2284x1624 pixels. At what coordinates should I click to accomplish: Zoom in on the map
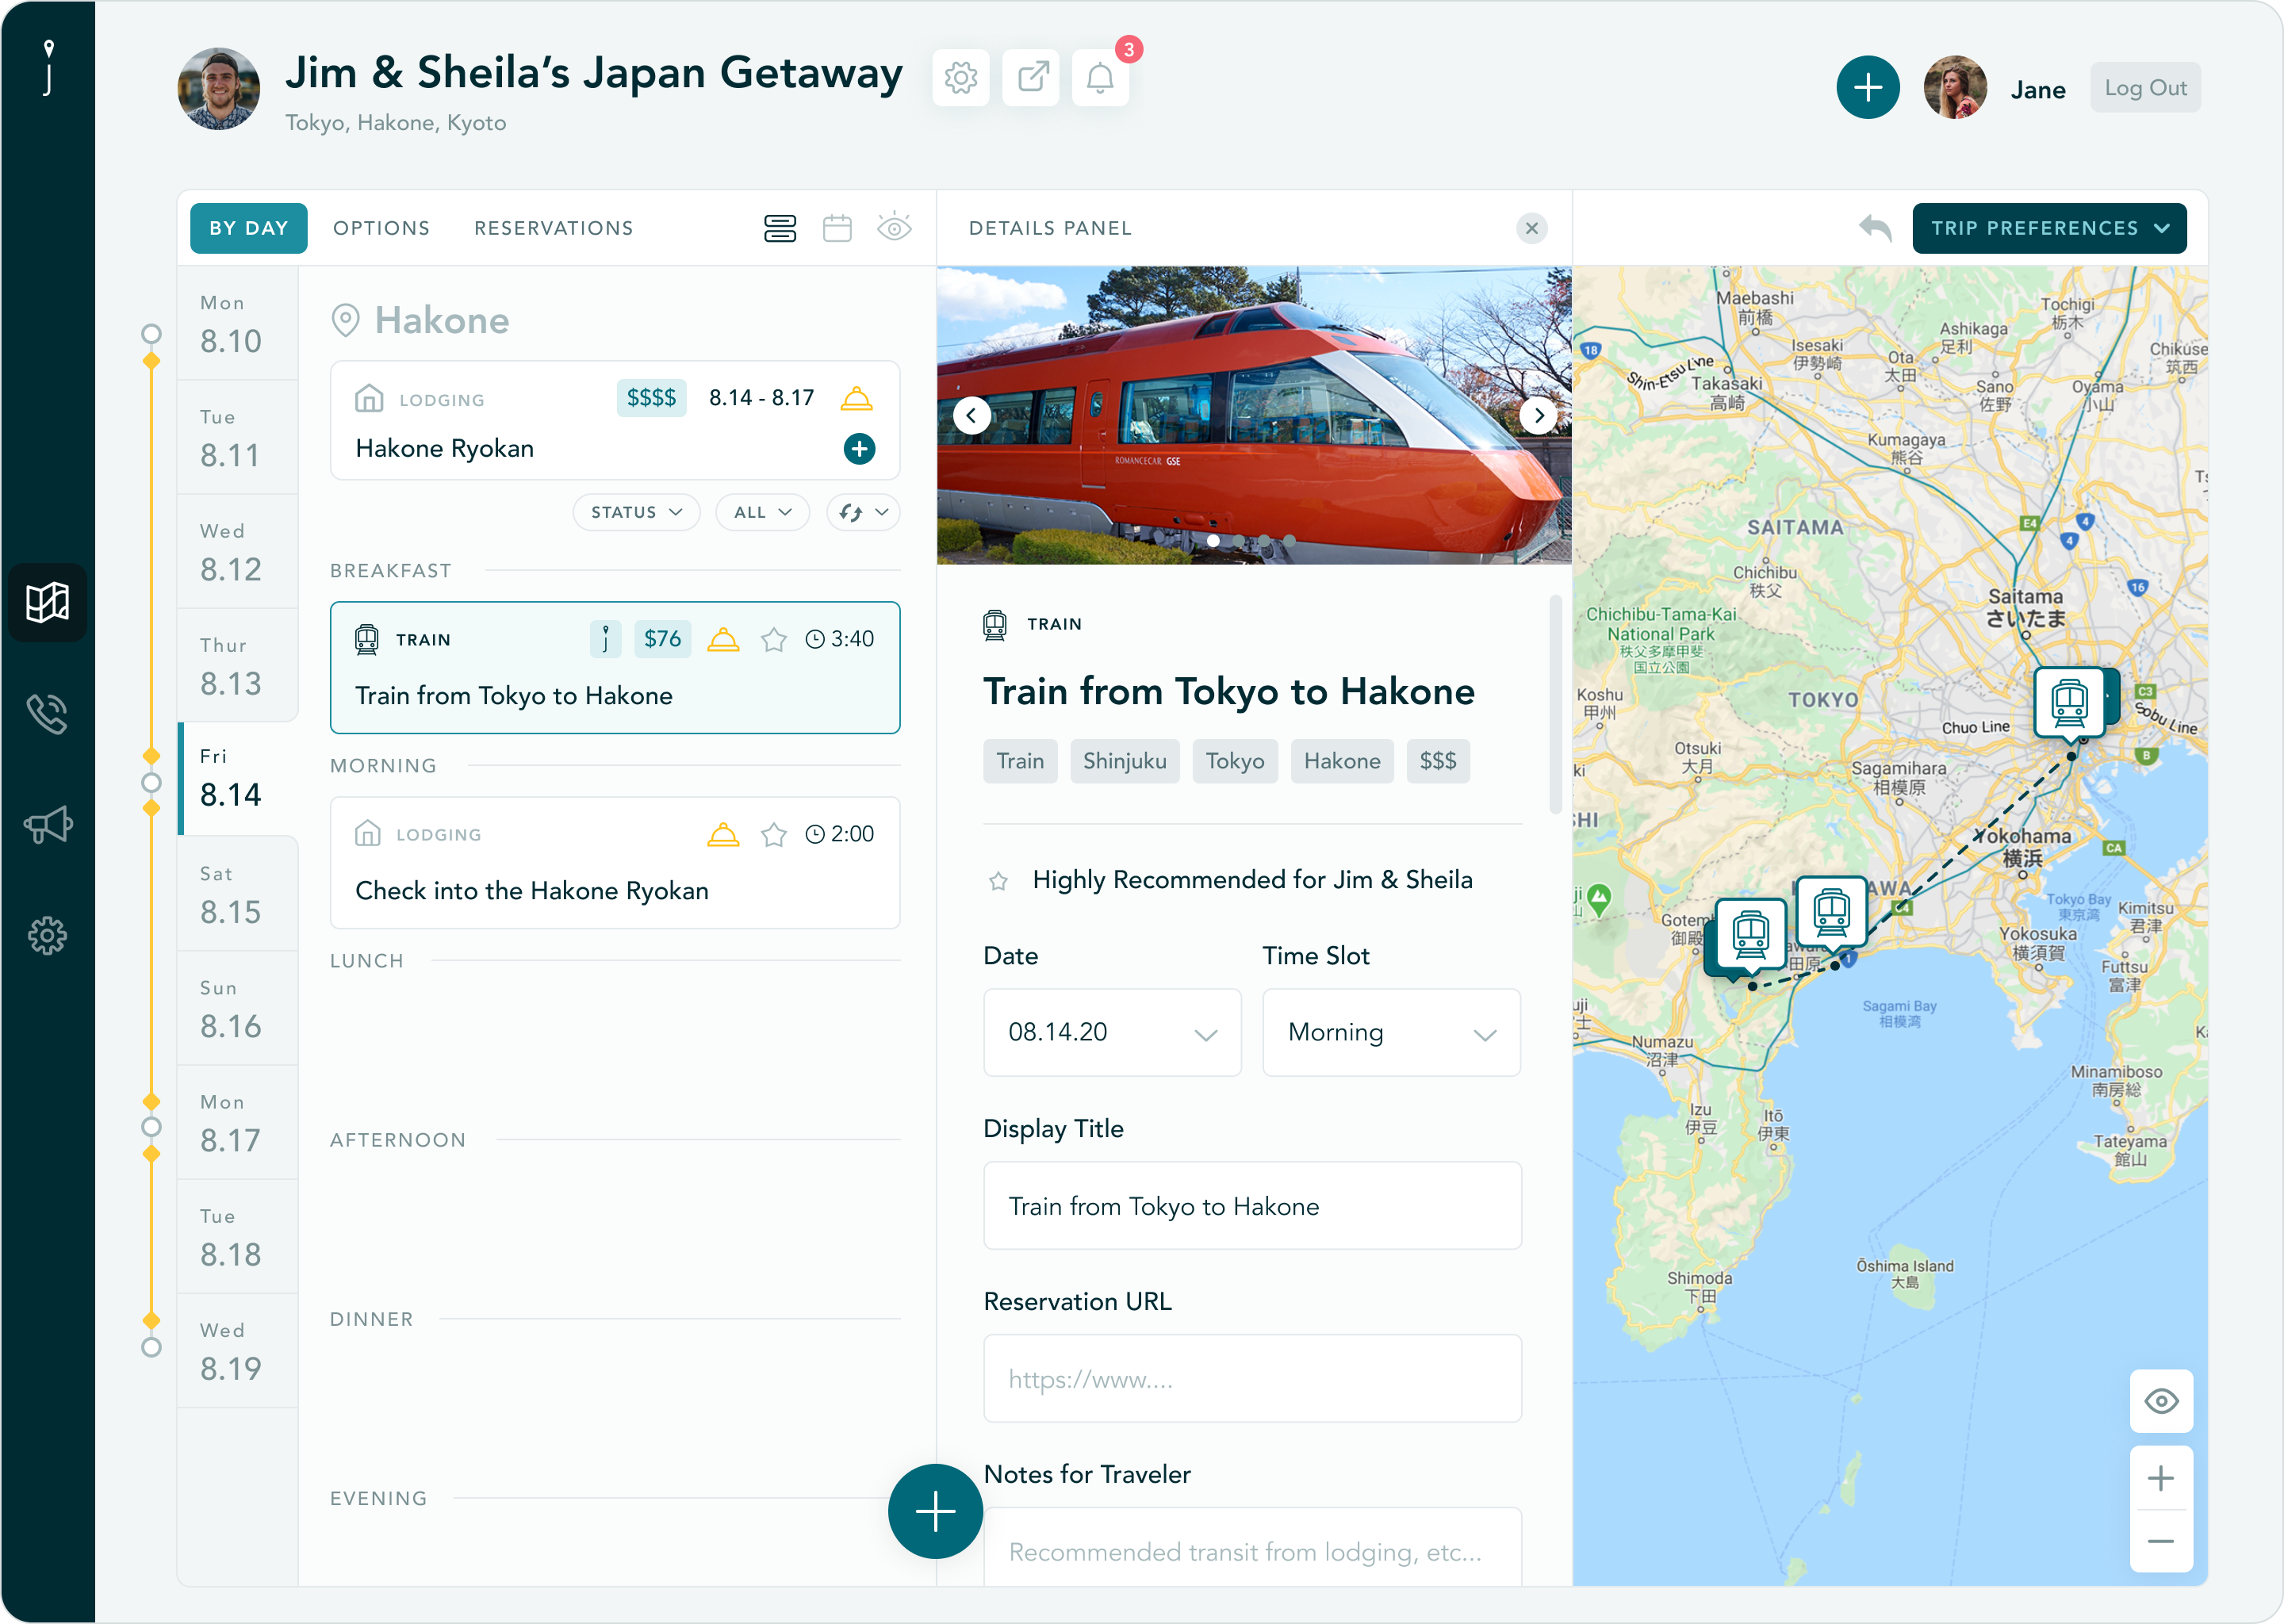pyautogui.click(x=2161, y=1478)
